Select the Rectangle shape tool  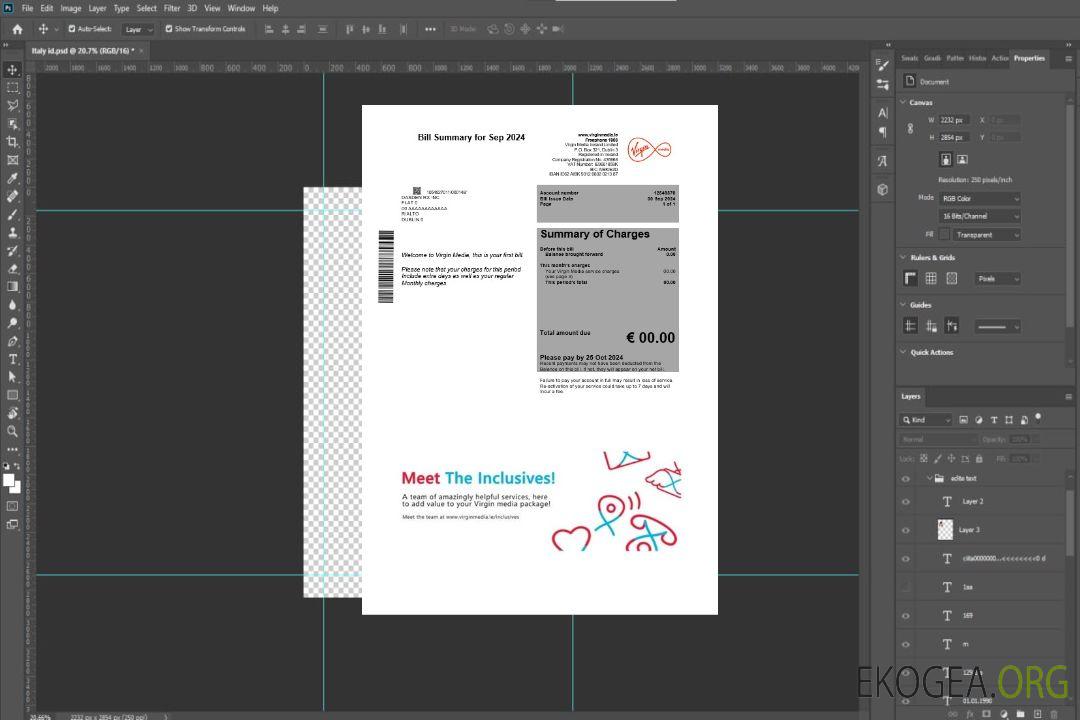pos(12,395)
